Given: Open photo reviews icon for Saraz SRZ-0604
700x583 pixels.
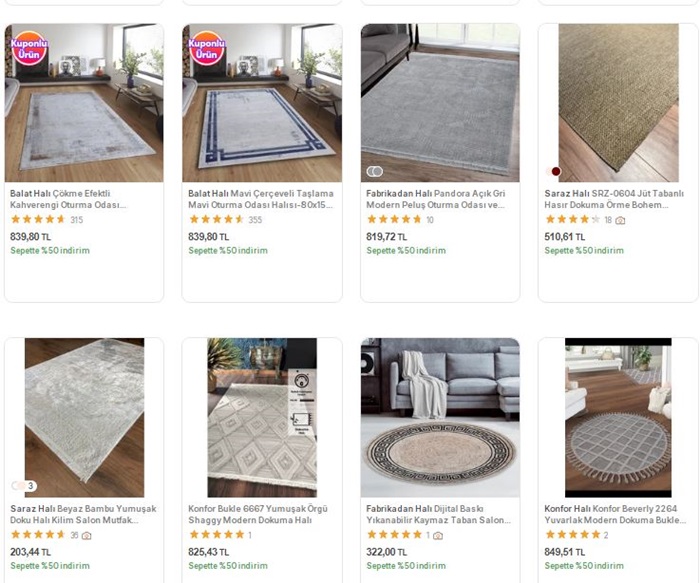Looking at the screenshot, I should tap(620, 220).
